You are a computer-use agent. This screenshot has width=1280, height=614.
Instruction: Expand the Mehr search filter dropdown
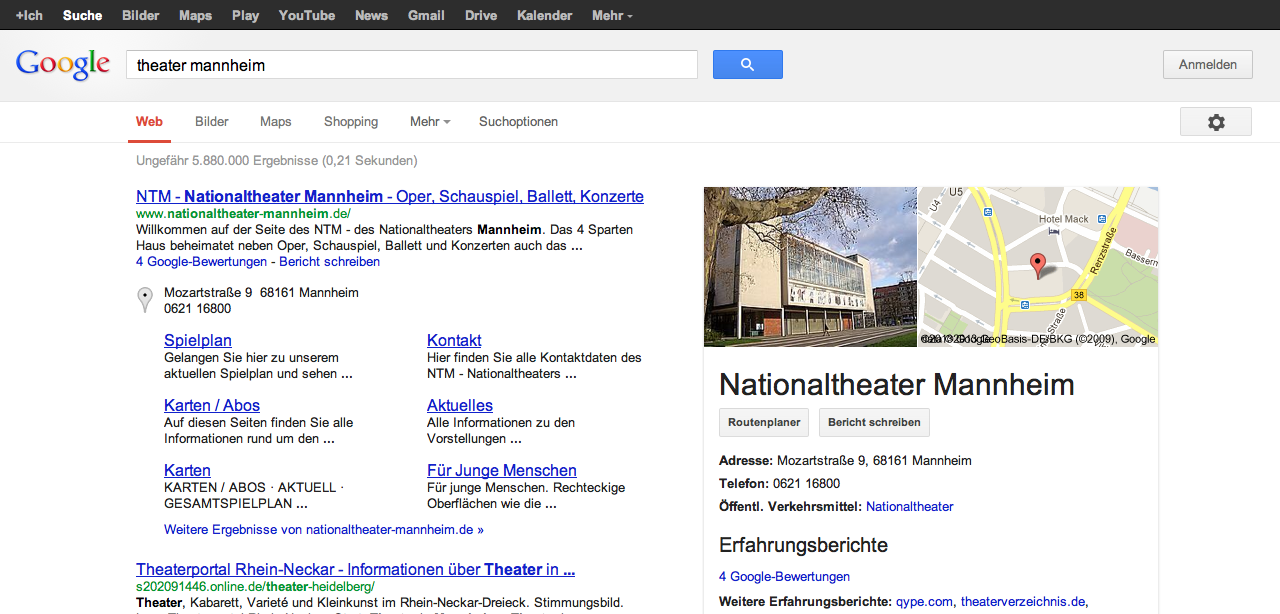pyautogui.click(x=430, y=122)
